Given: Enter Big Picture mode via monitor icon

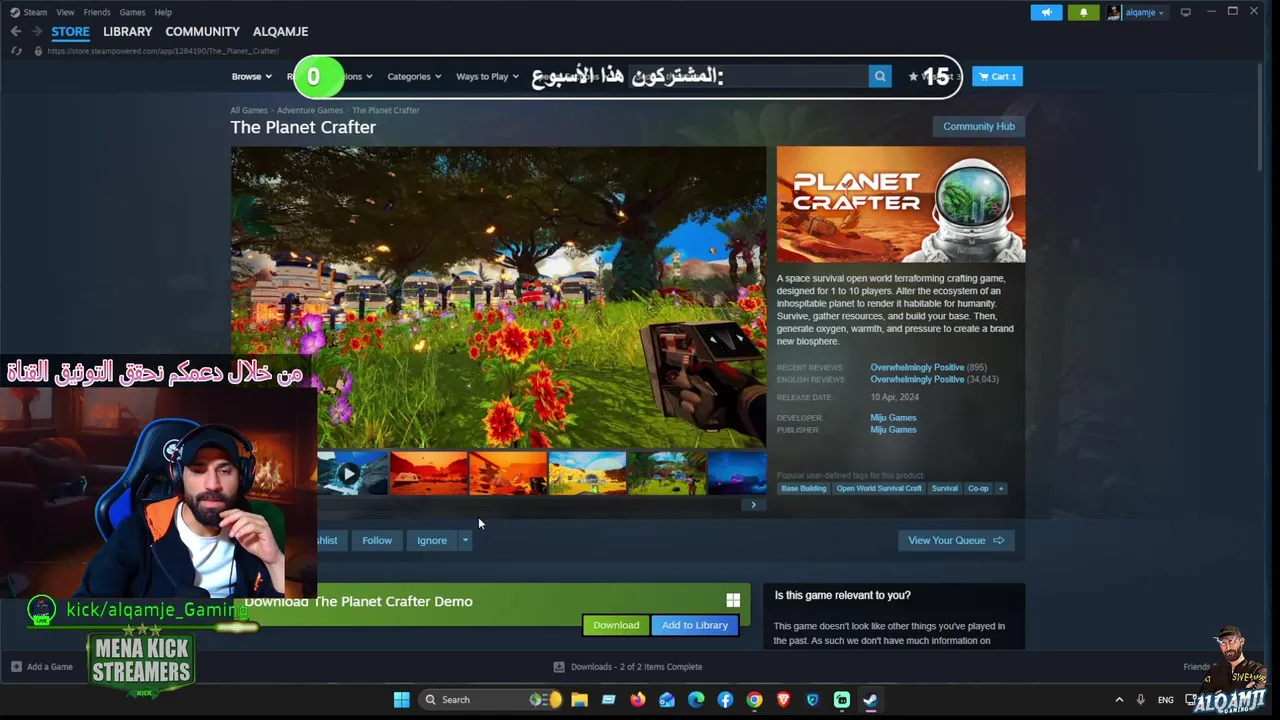Looking at the screenshot, I should coord(1186,12).
